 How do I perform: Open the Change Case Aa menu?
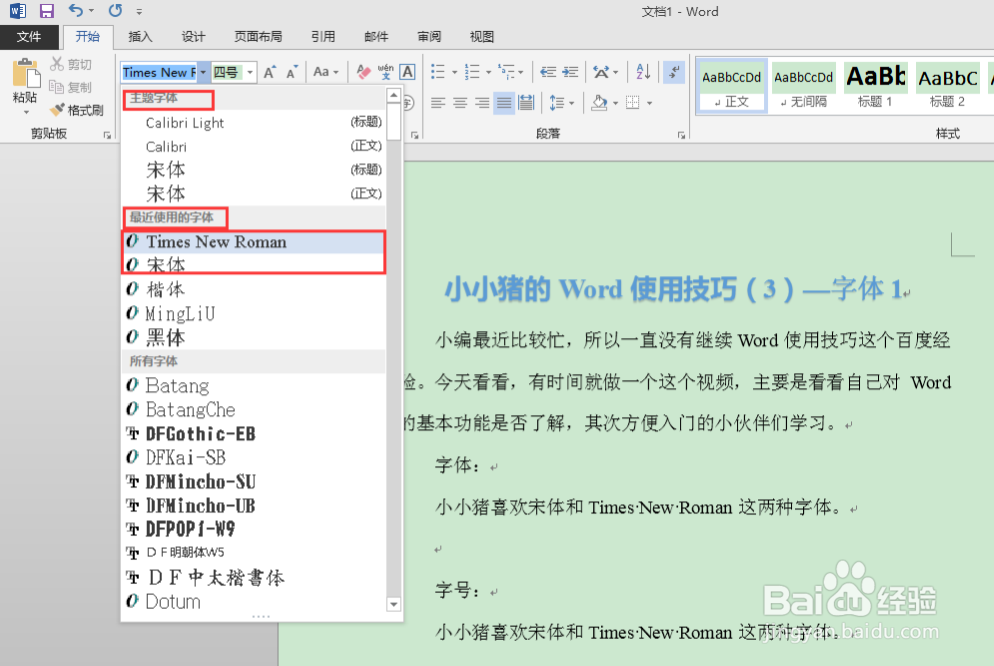tap(326, 72)
